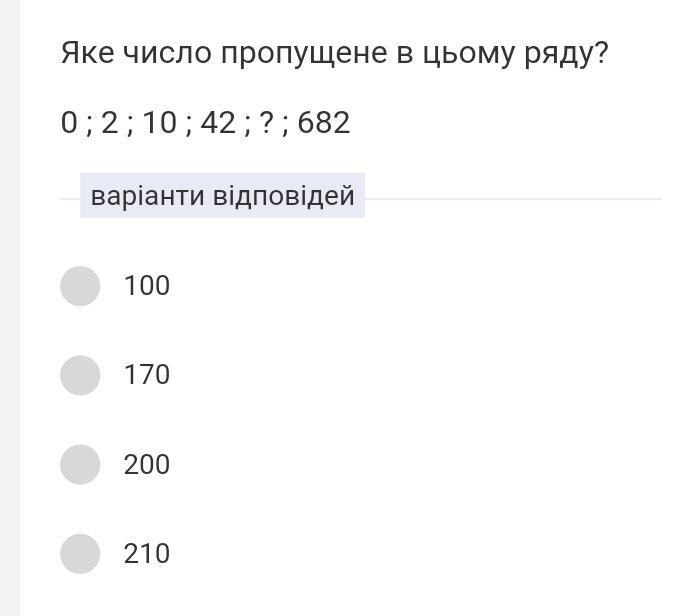This screenshot has height=616, width=687.
Task: Select the radio button for answer 170
Action: 80,375
